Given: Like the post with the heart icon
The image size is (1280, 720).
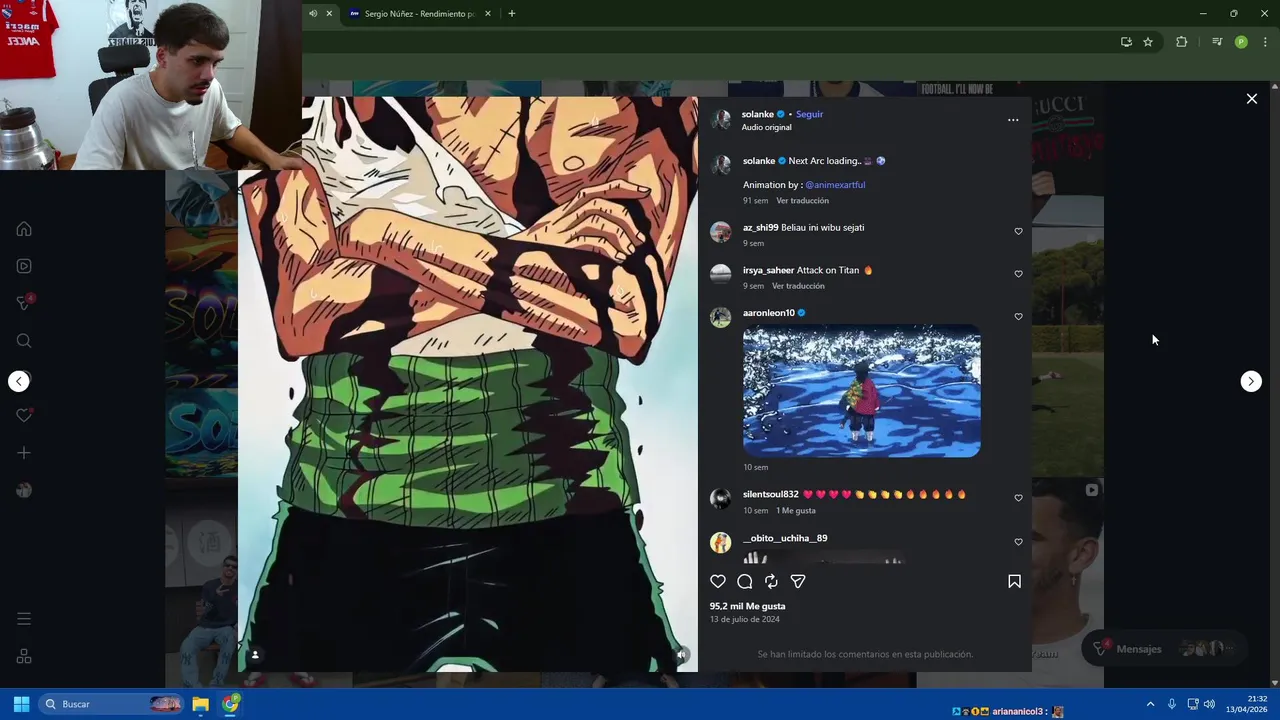Looking at the screenshot, I should tap(718, 581).
